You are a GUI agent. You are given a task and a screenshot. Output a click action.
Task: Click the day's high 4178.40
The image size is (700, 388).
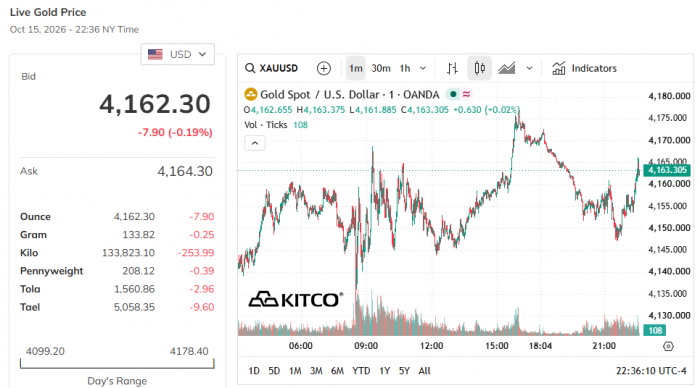[189, 351]
